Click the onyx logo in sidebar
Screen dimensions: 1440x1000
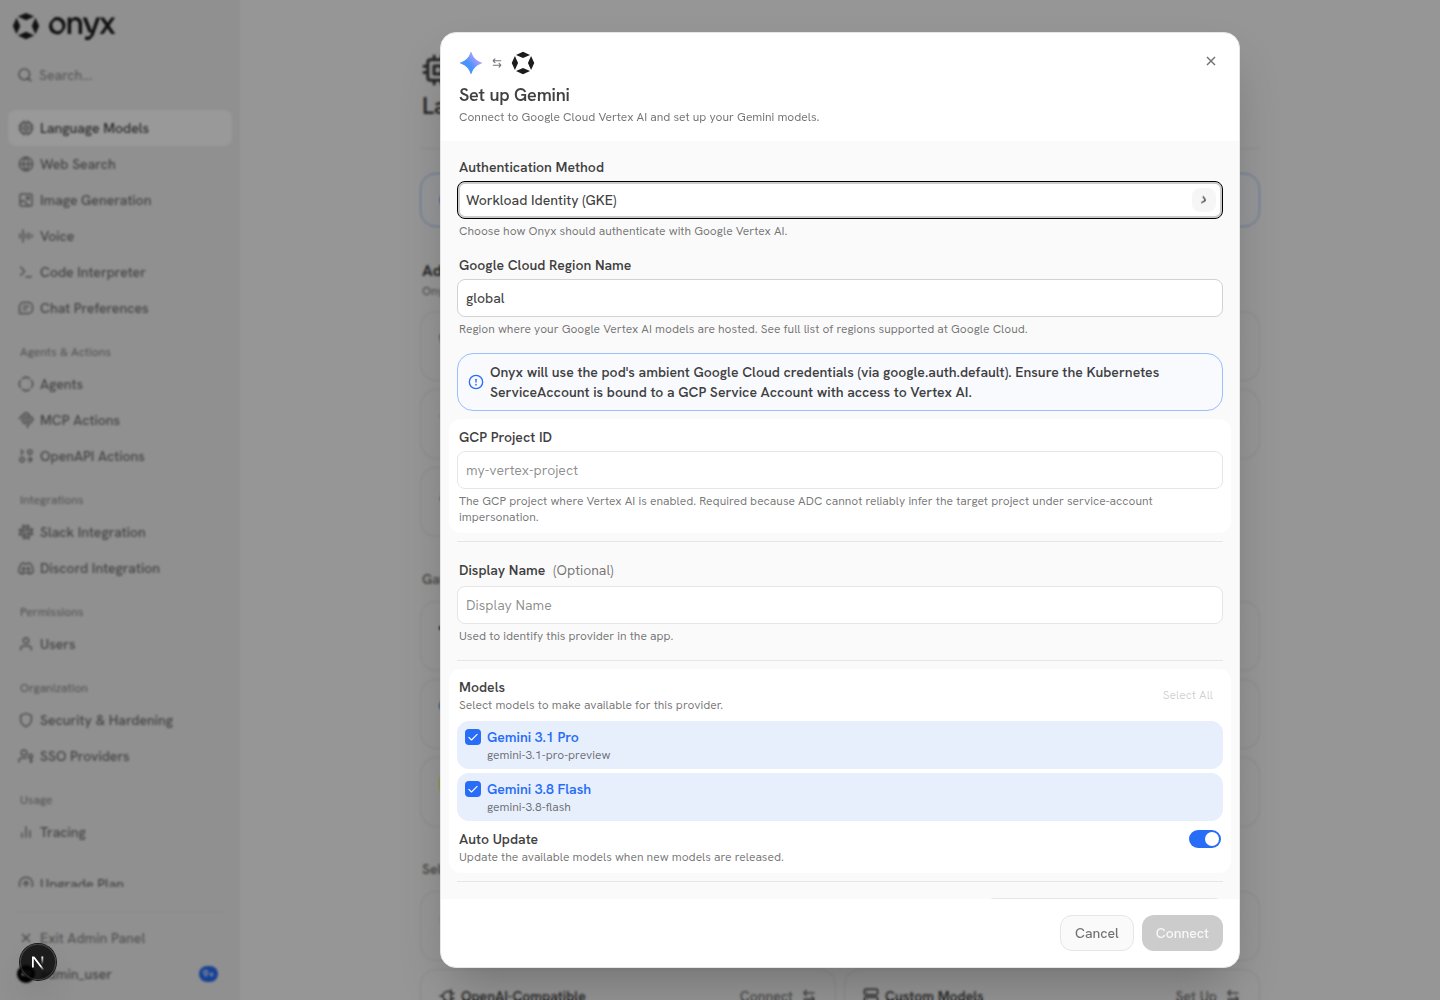(x=64, y=26)
